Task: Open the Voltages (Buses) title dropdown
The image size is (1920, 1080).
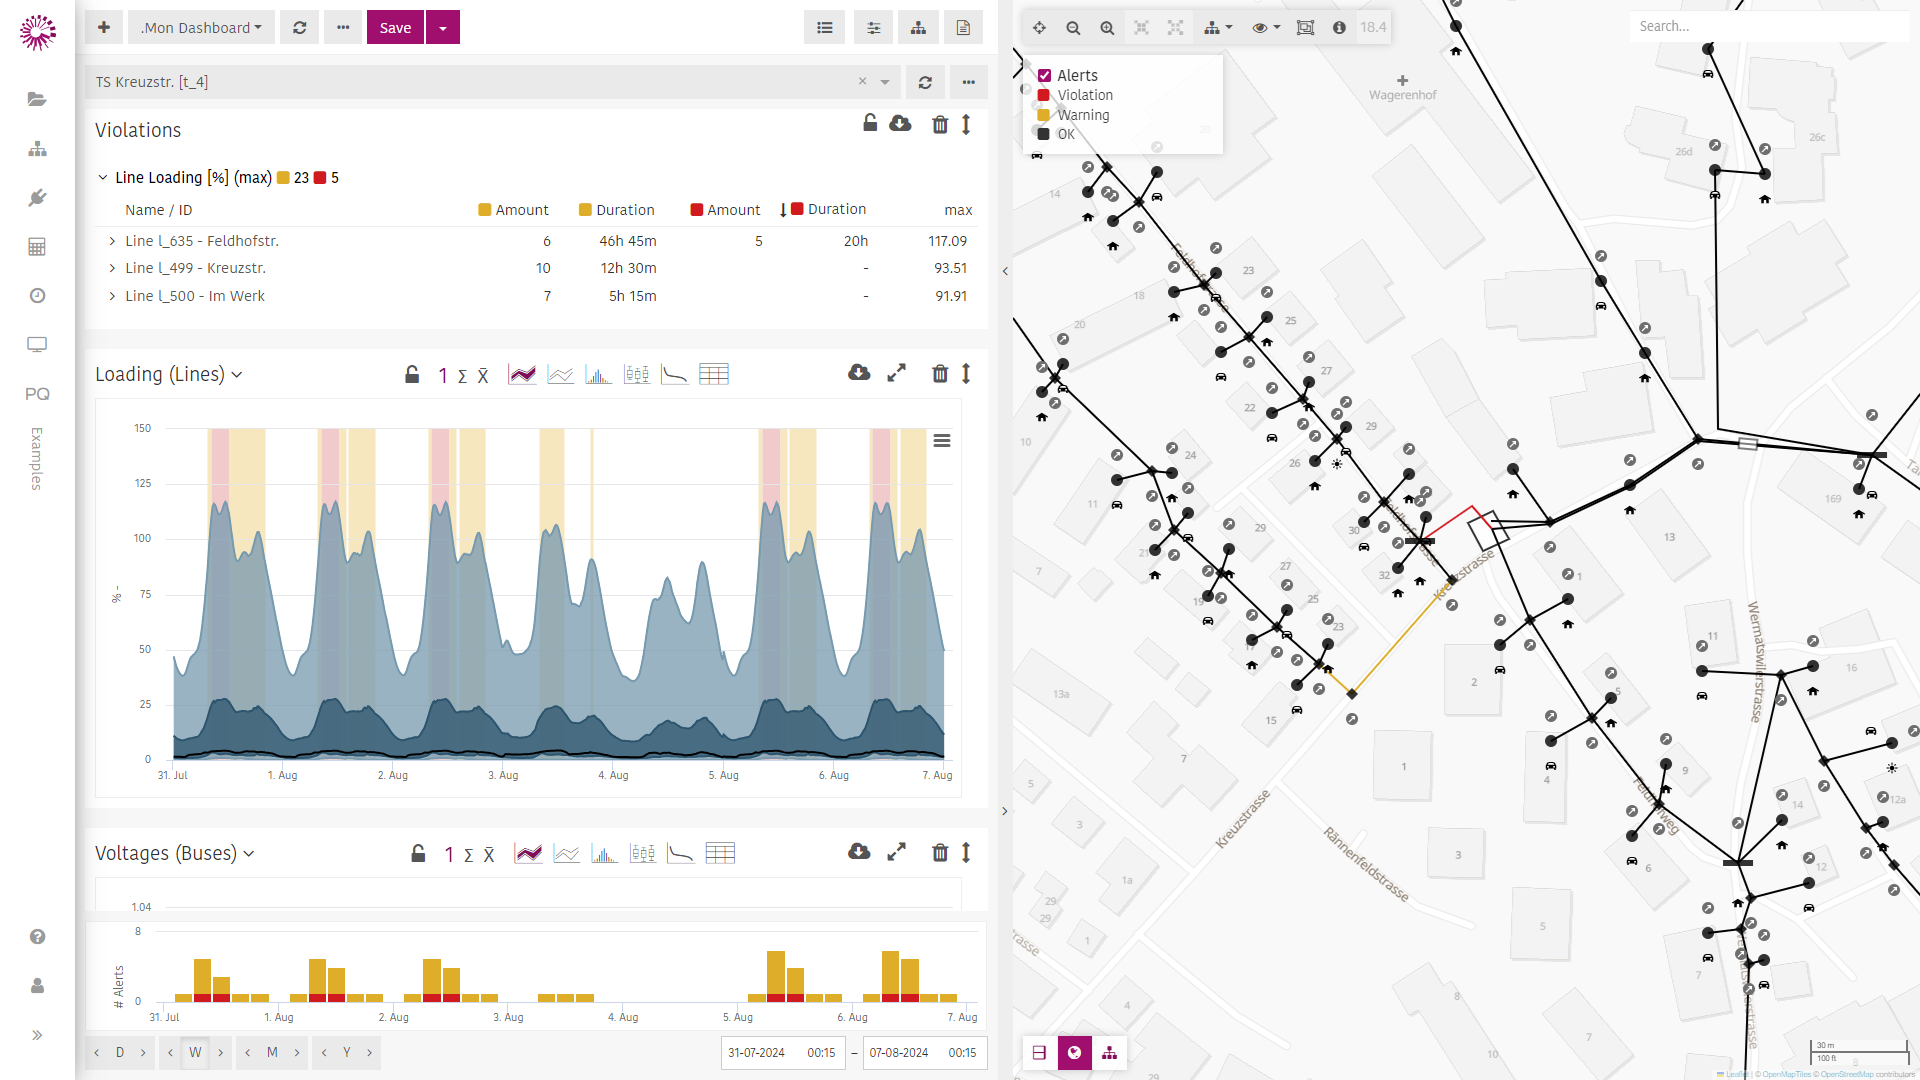Action: (249, 854)
